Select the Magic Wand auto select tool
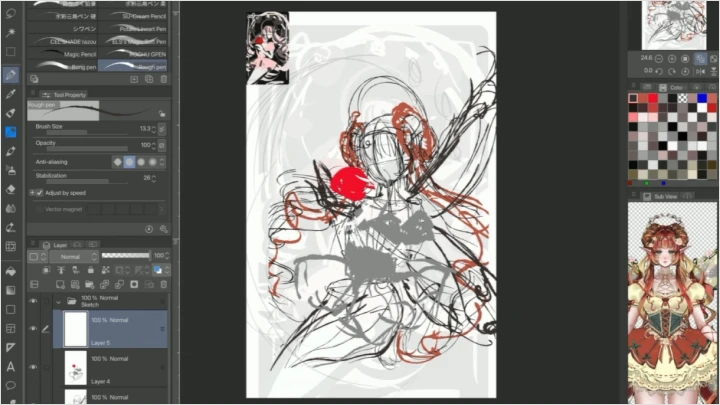Image resolution: width=720 pixels, height=405 pixels. pyautogui.click(x=10, y=33)
